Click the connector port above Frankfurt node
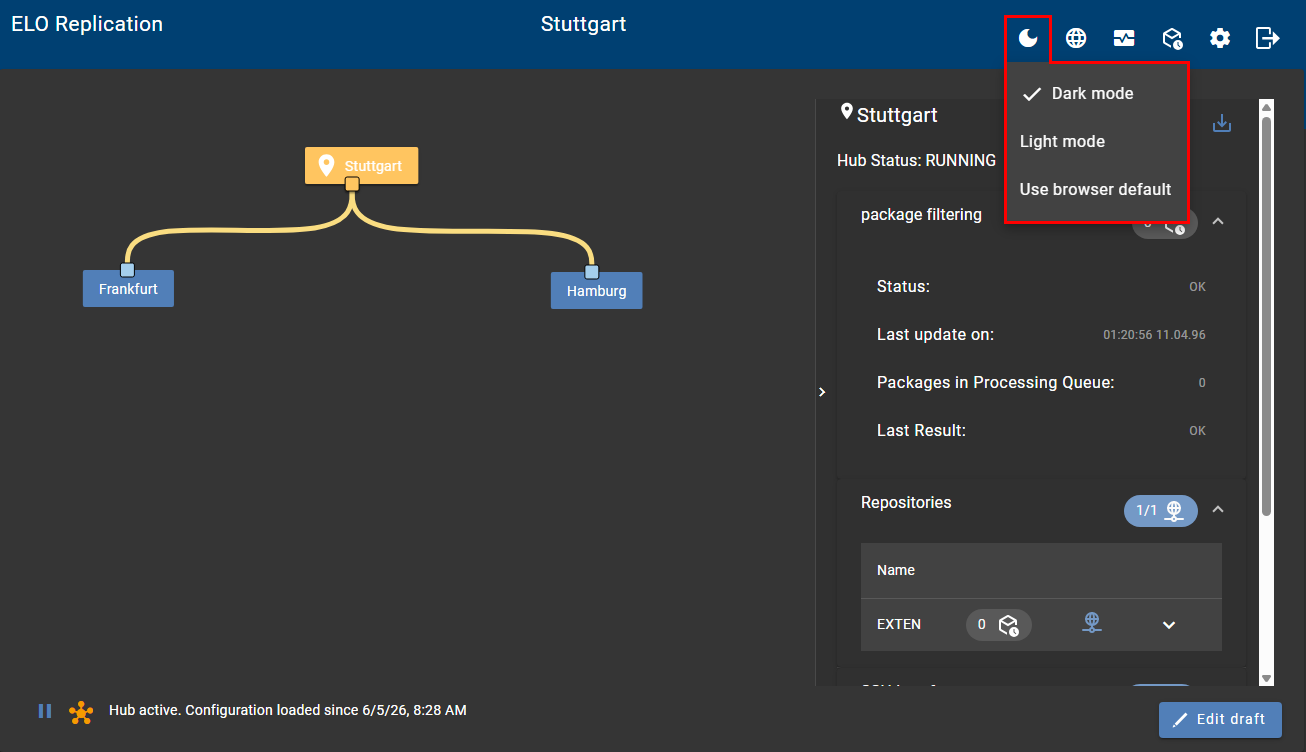The width and height of the screenshot is (1306, 752). [127, 270]
